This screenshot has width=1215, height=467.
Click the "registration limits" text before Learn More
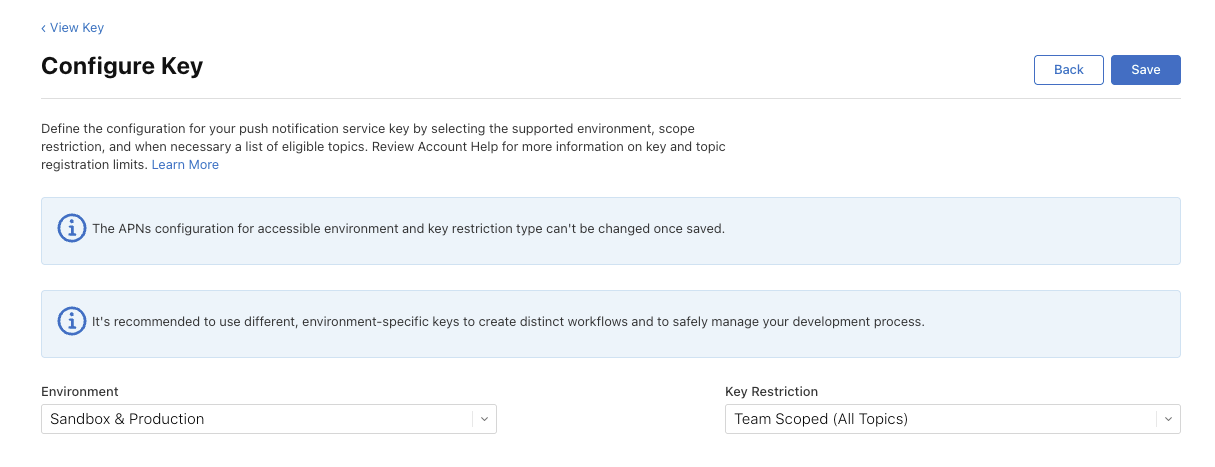pyautogui.click(x=94, y=165)
